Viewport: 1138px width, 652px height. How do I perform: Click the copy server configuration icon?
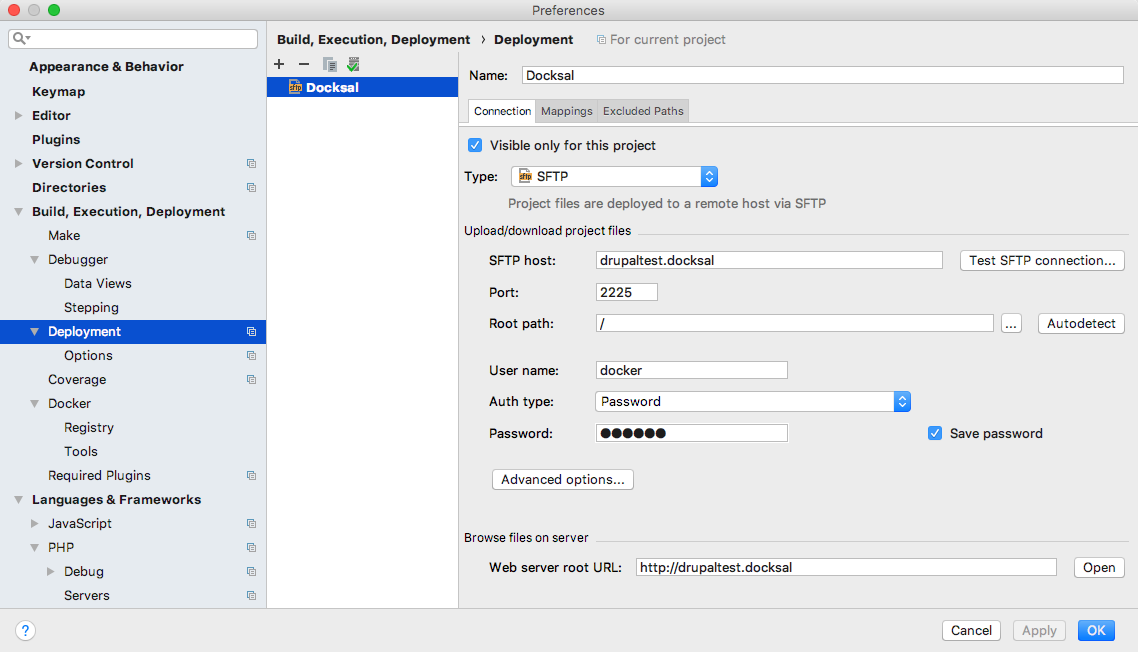pos(329,64)
